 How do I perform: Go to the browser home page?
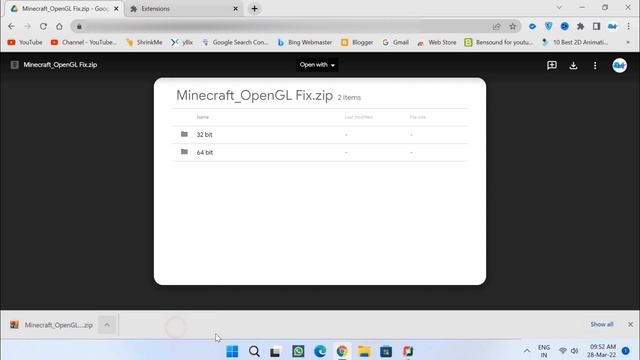point(59,26)
